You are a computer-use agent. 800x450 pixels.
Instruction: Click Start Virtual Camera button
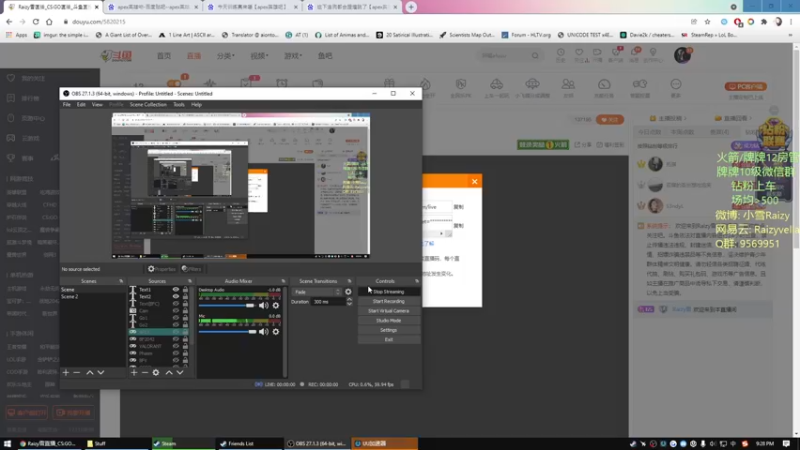click(389, 311)
